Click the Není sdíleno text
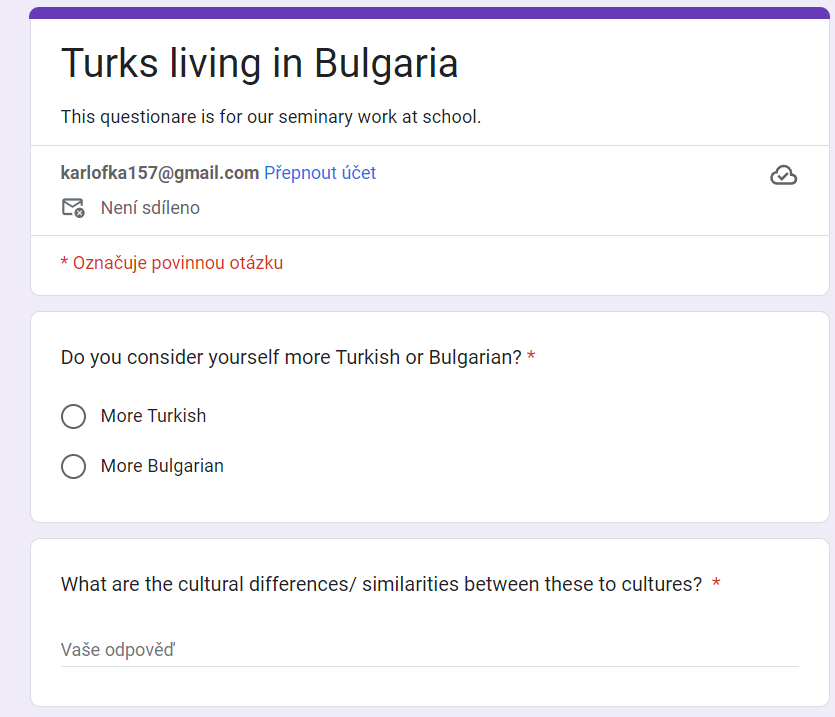The width and height of the screenshot is (835, 717). coord(150,208)
